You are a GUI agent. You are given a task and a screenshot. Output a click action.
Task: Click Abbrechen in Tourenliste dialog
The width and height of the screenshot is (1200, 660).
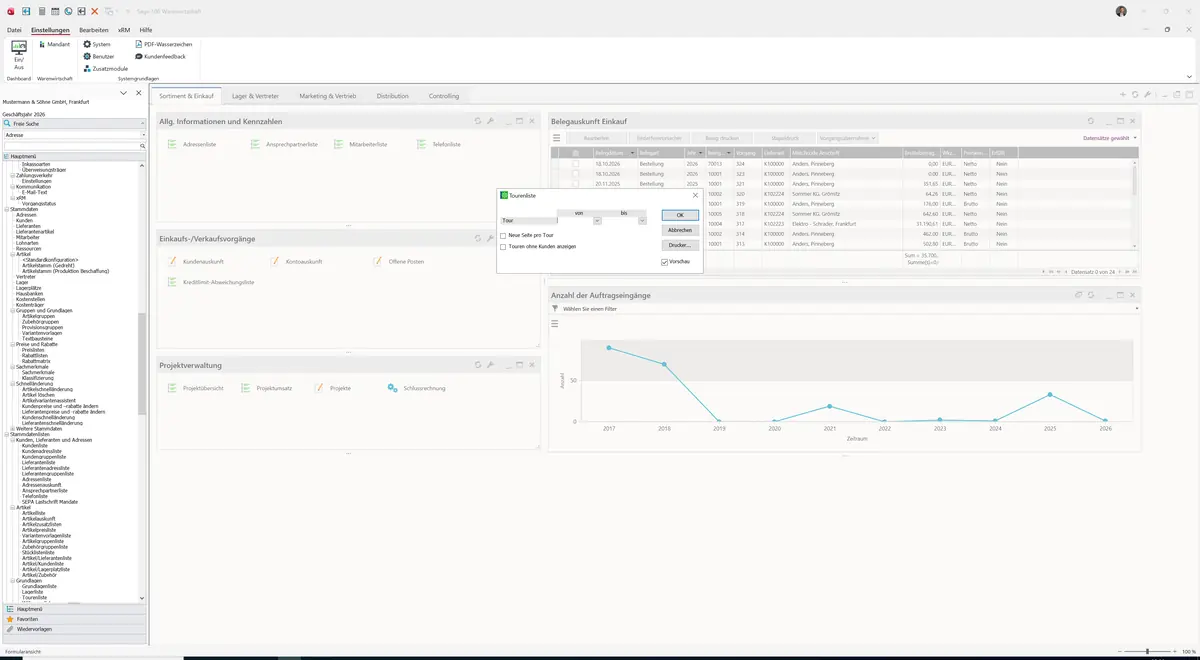680,230
